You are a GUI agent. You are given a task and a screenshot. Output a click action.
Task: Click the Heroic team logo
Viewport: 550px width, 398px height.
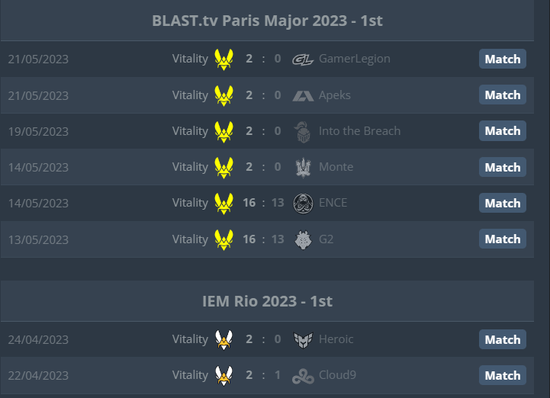coord(303,339)
